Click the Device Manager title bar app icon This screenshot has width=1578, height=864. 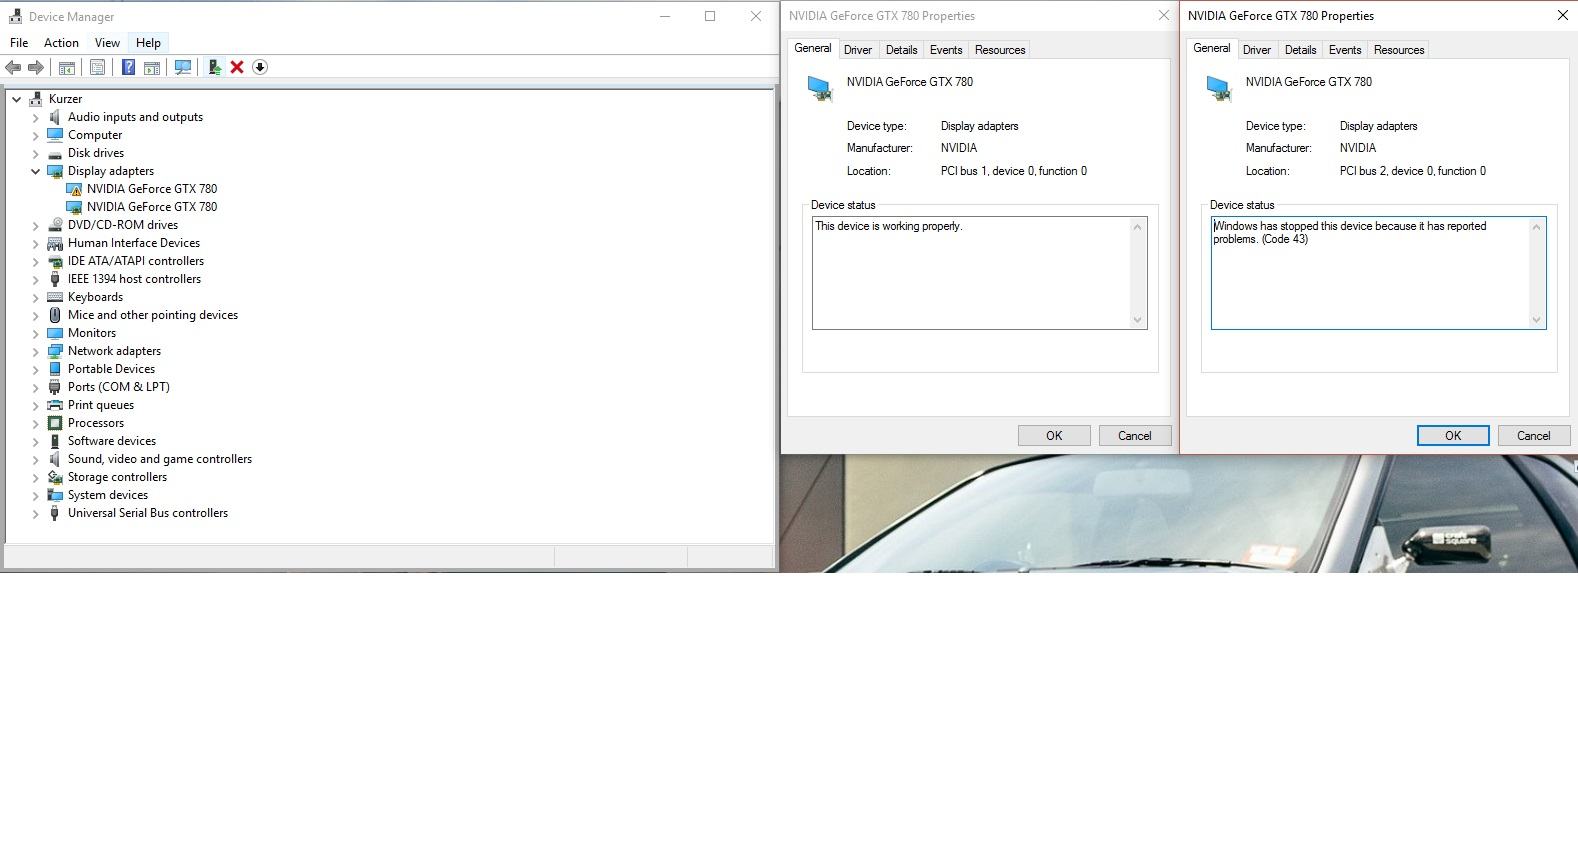[16, 16]
